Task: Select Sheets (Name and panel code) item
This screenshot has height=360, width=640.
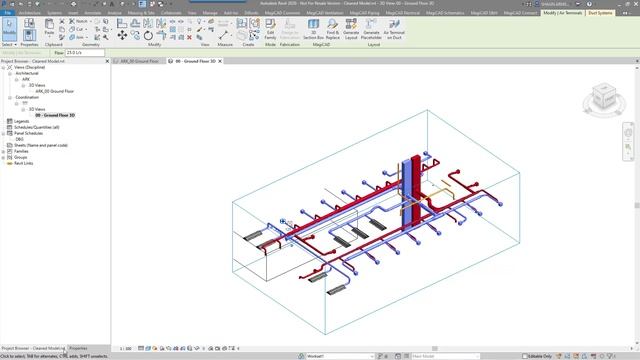Action: (x=41, y=145)
